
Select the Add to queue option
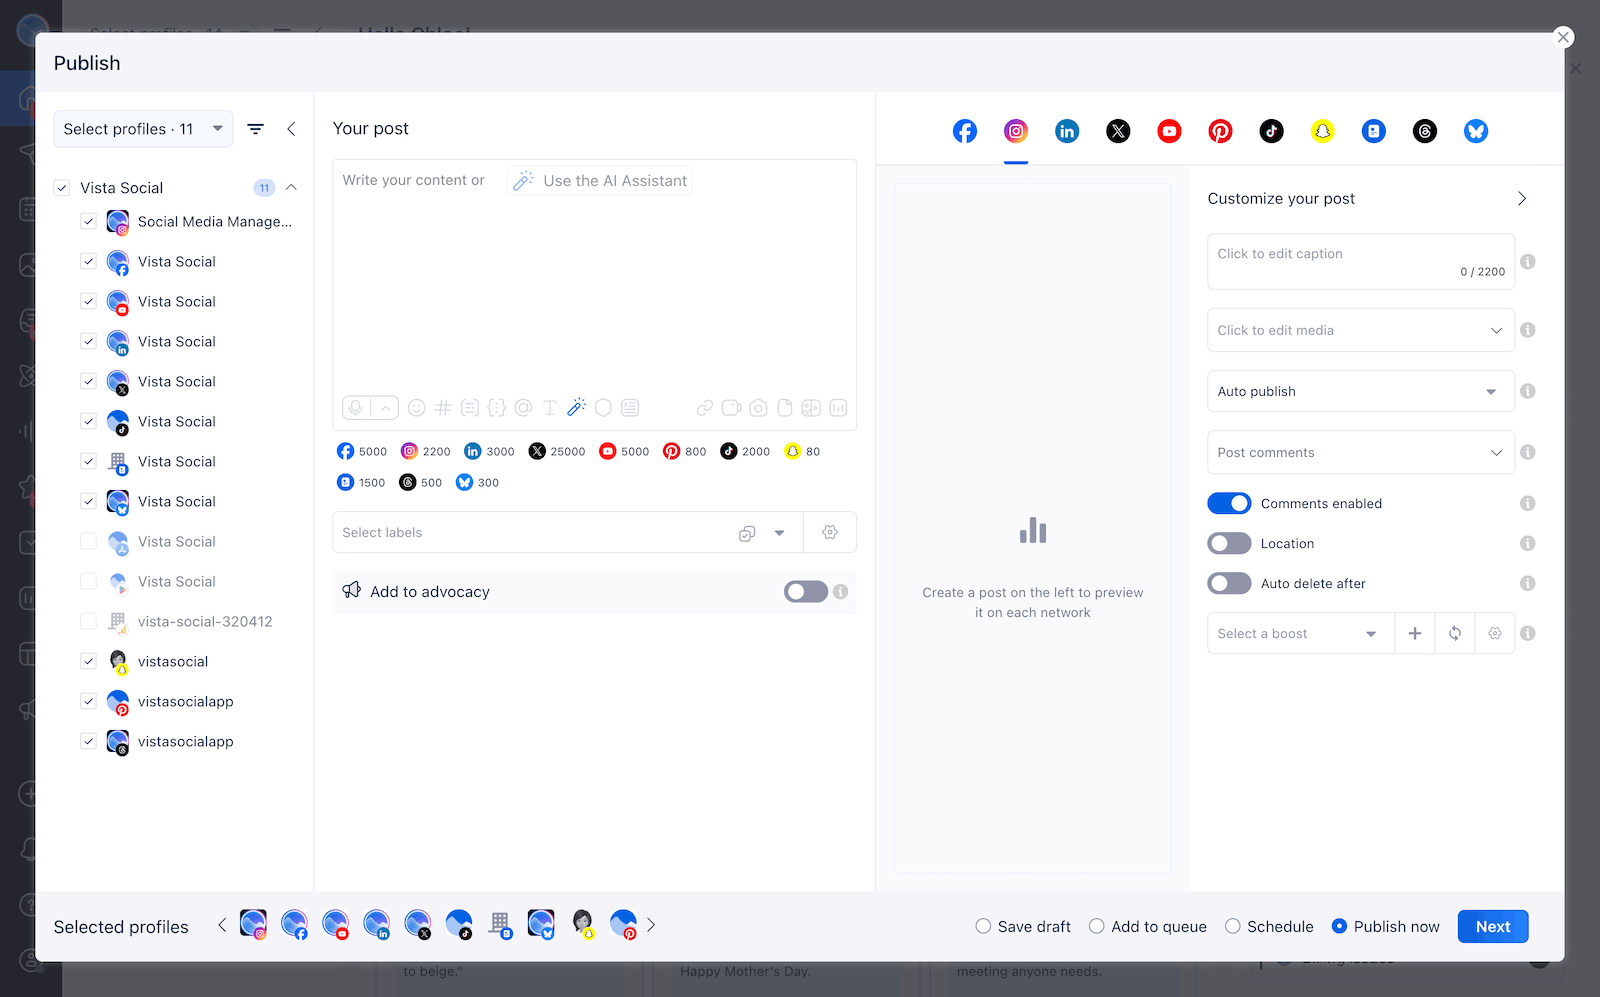tap(1097, 926)
